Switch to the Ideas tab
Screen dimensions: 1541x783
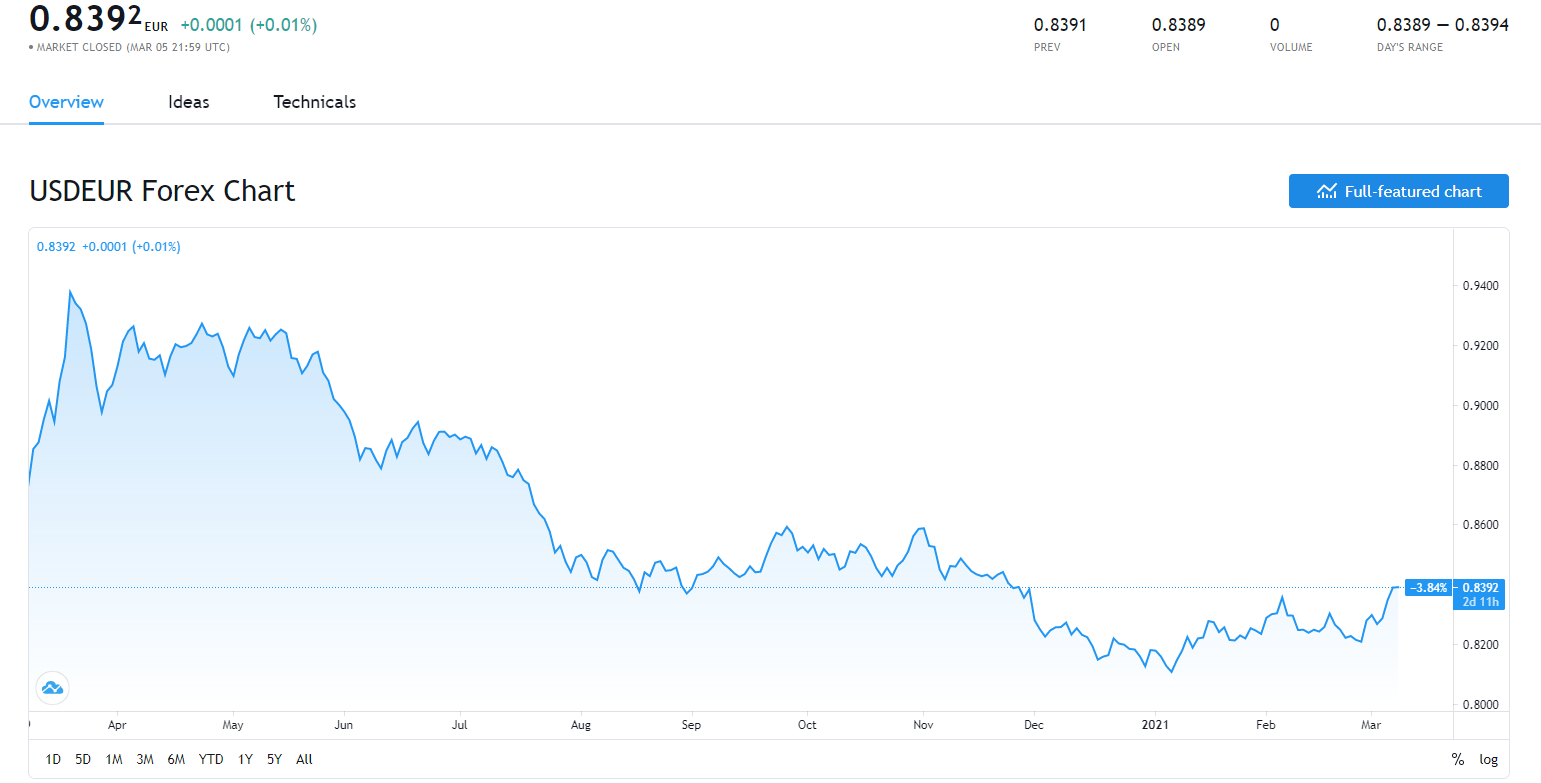(x=189, y=102)
